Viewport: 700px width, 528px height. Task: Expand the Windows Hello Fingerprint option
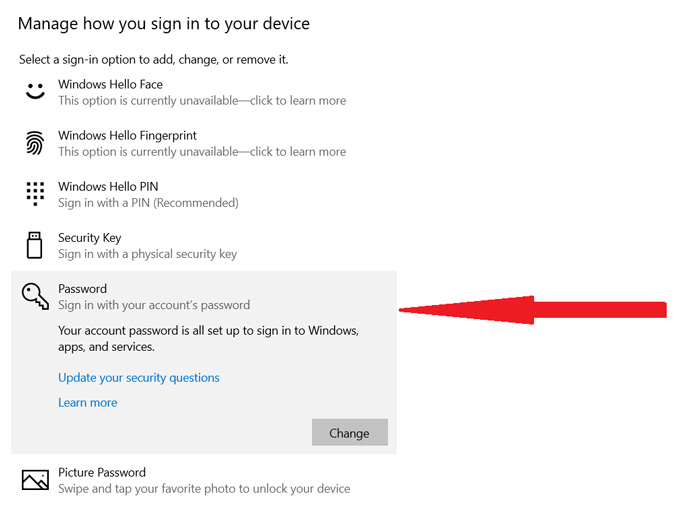(x=204, y=143)
